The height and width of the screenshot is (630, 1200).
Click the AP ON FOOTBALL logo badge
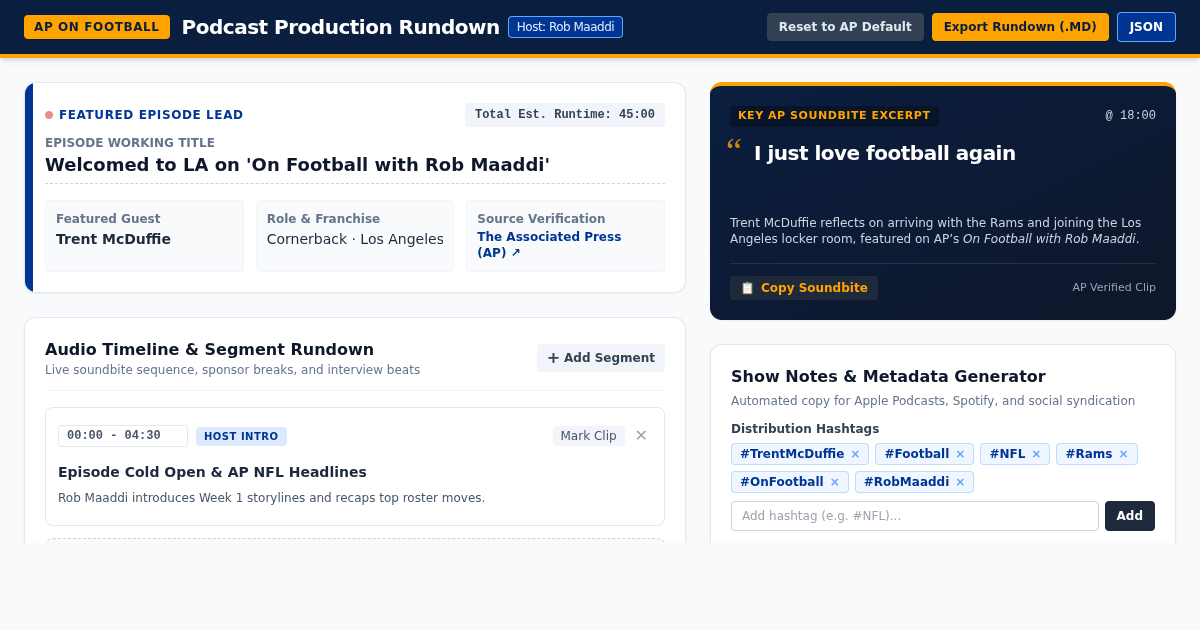[97, 27]
